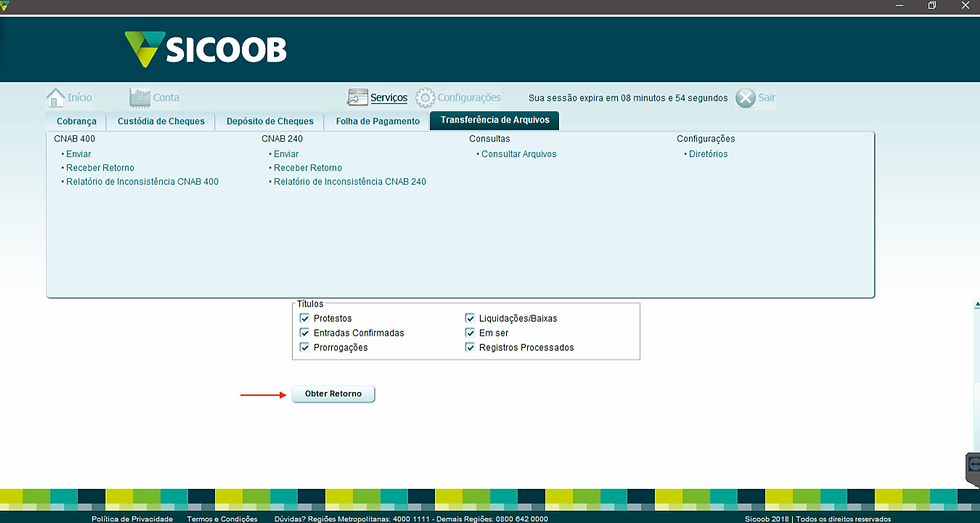Uncheck the Liquidações/Baixas checkbox
Image resolution: width=980 pixels, height=523 pixels.
point(470,318)
